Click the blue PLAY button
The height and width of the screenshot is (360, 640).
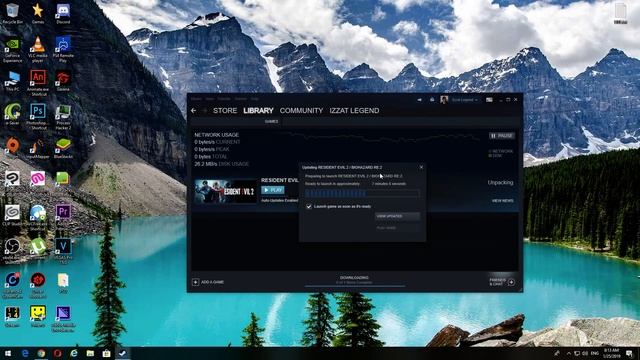[273, 190]
